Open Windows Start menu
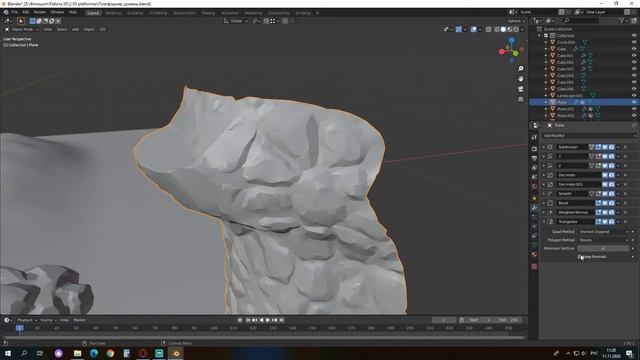The height and width of the screenshot is (360, 640). pyautogui.click(x=8, y=353)
